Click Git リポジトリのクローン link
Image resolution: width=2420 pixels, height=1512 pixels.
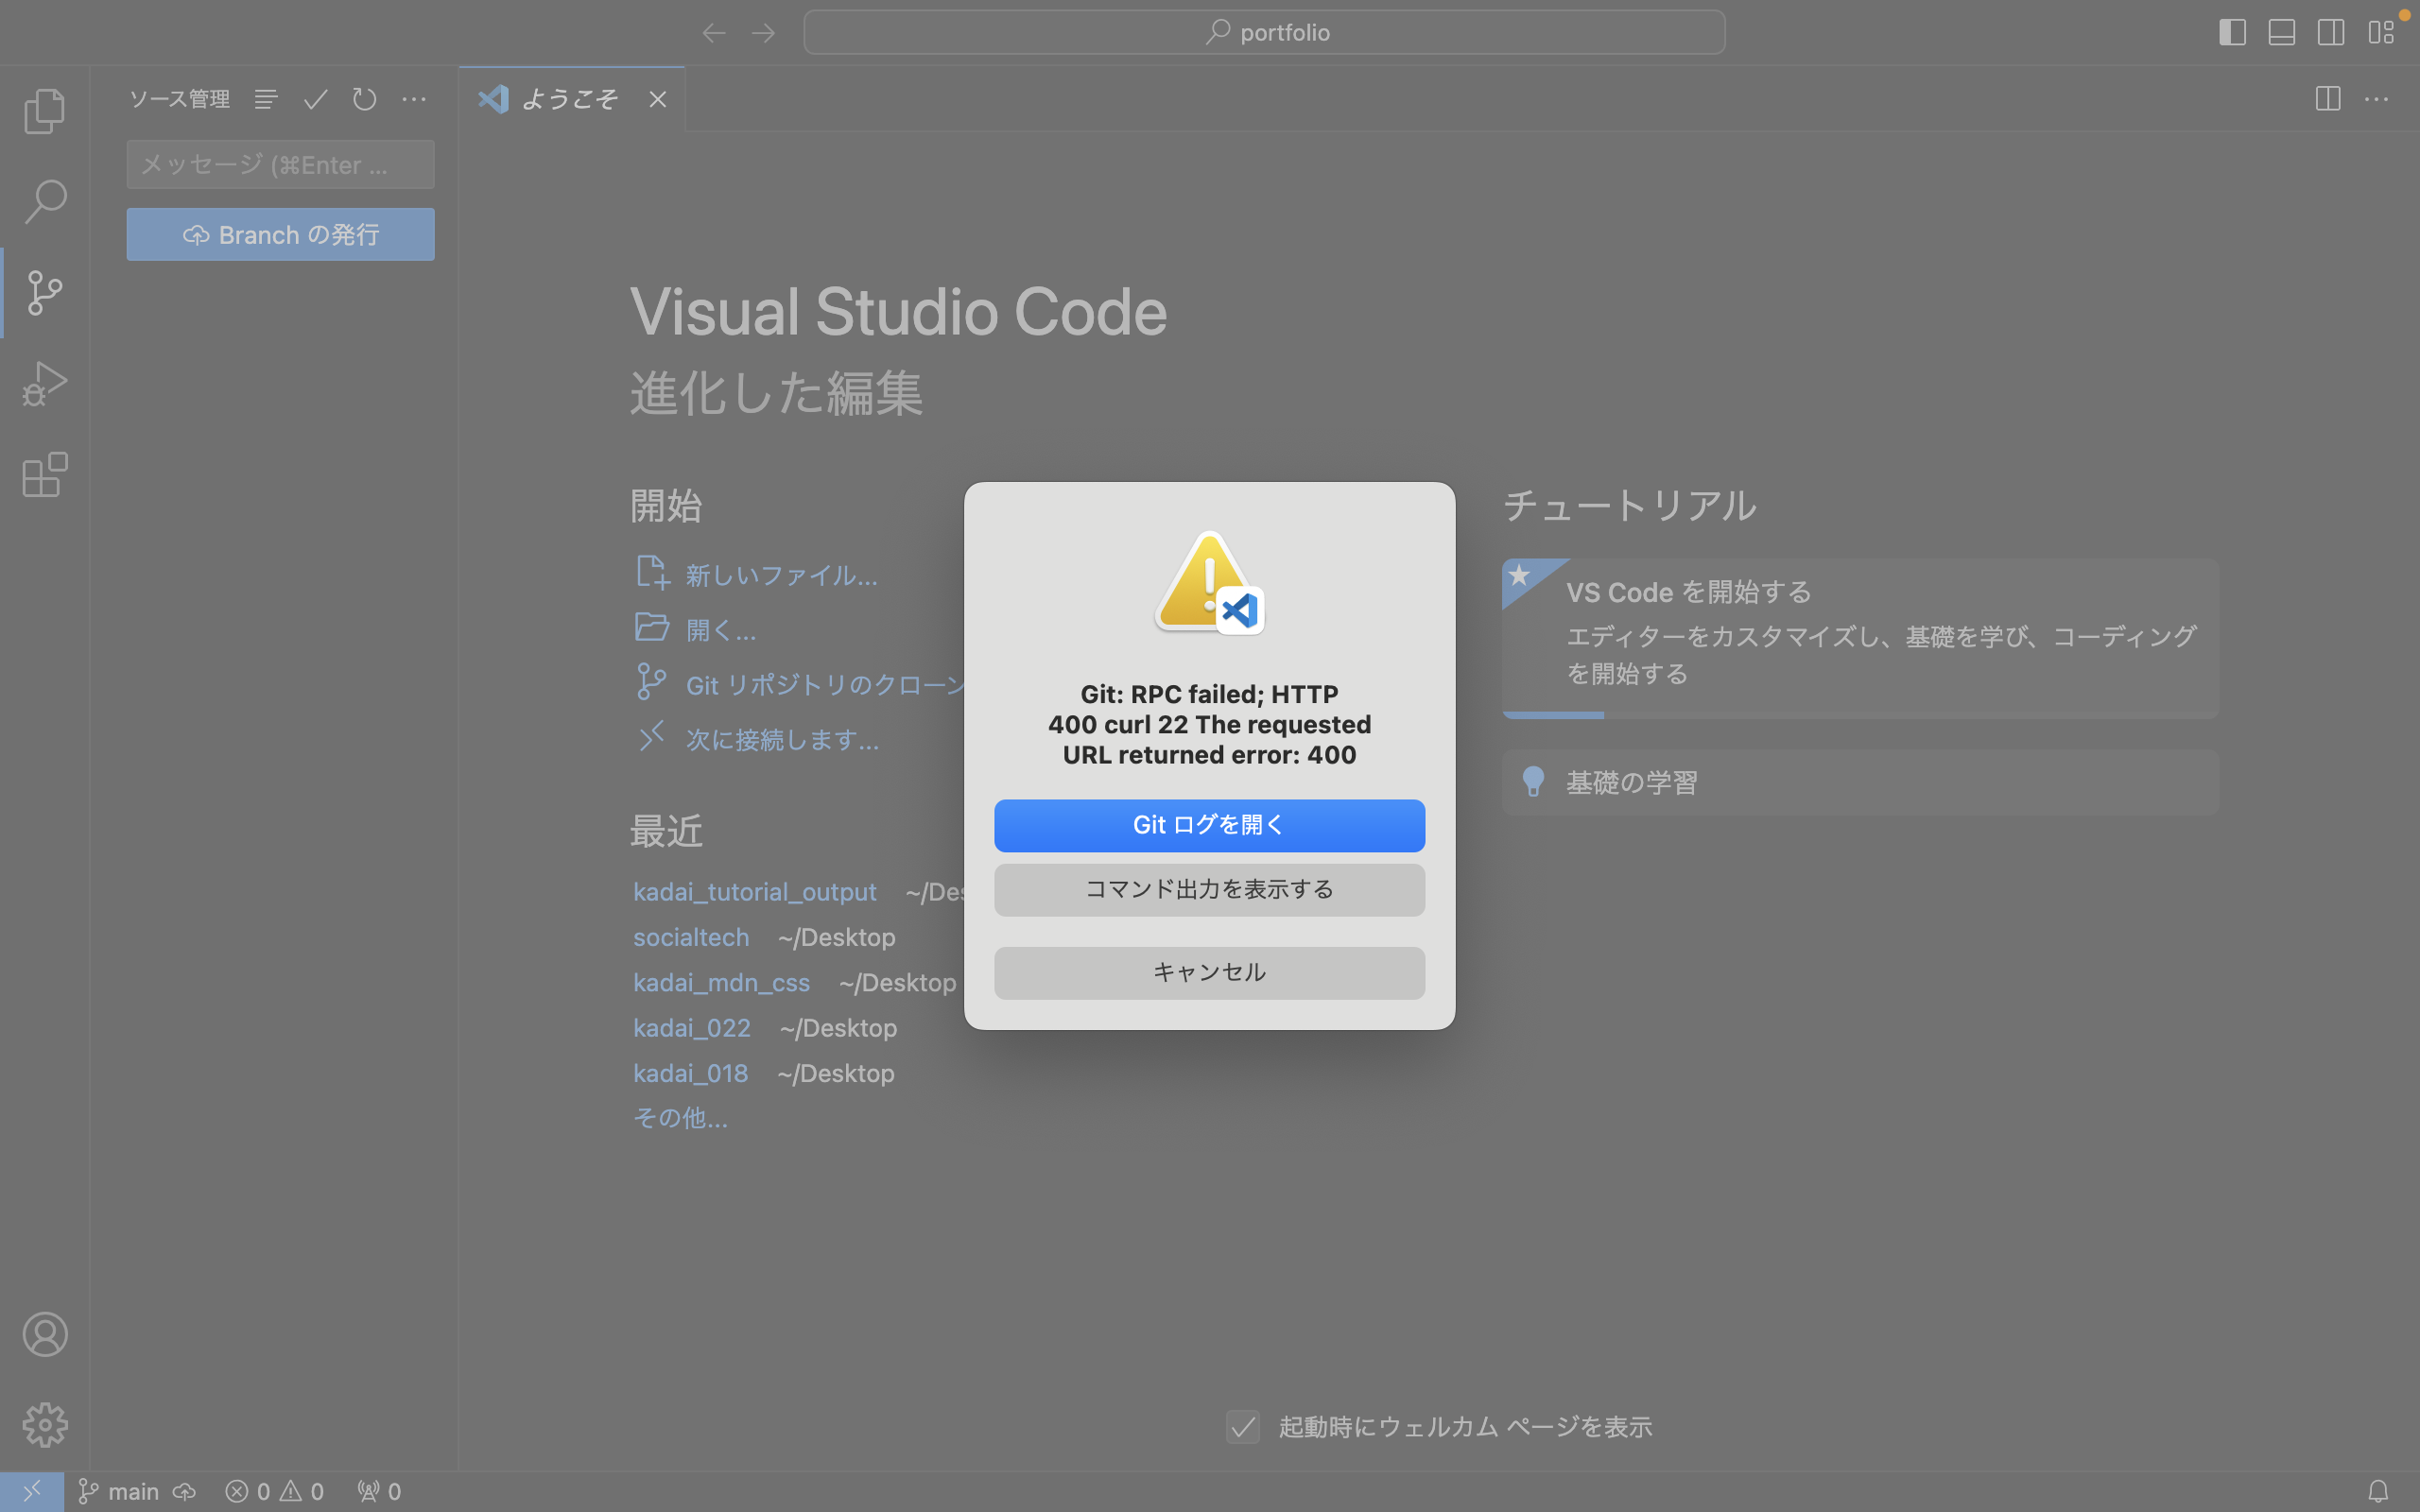801,684
